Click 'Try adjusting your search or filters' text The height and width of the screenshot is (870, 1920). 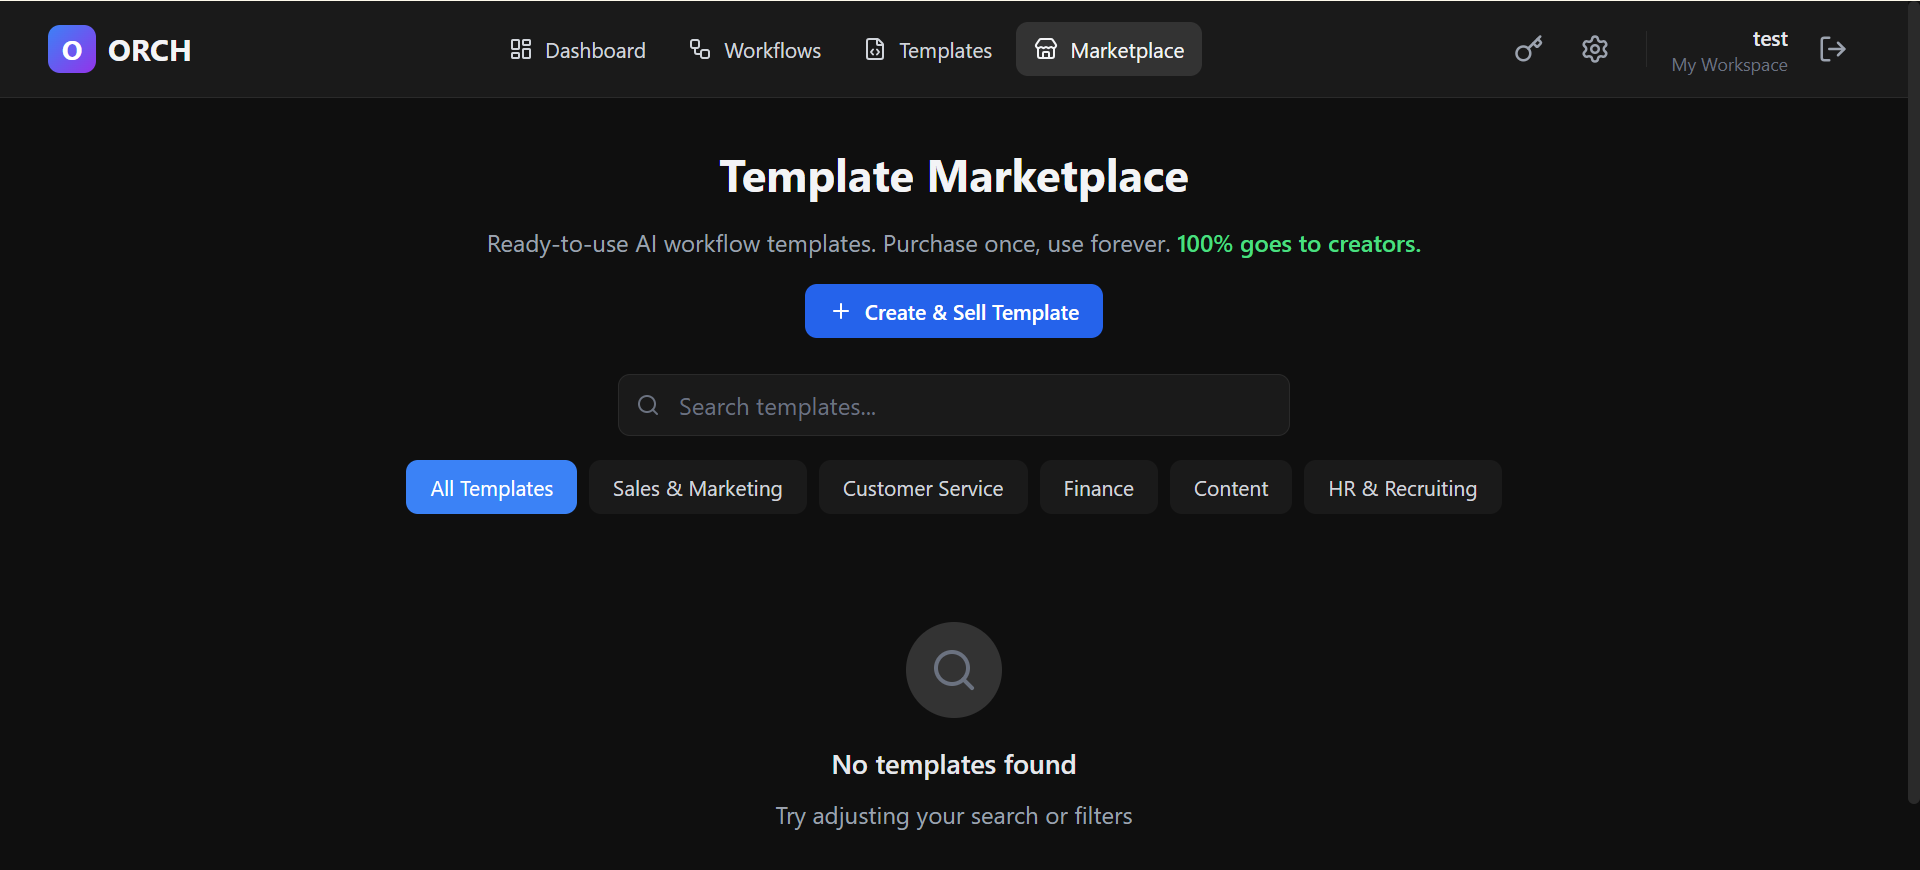pyautogui.click(x=954, y=816)
